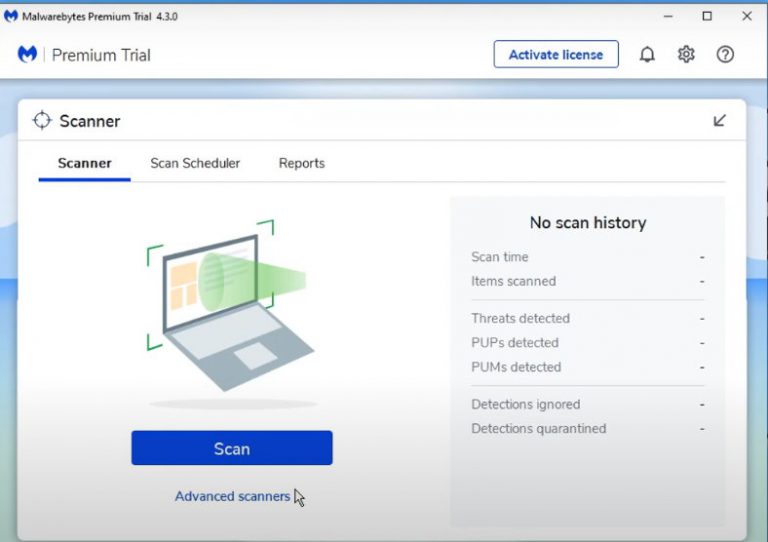Open the Scan Scheduler tab
The height and width of the screenshot is (542, 768).
point(195,163)
